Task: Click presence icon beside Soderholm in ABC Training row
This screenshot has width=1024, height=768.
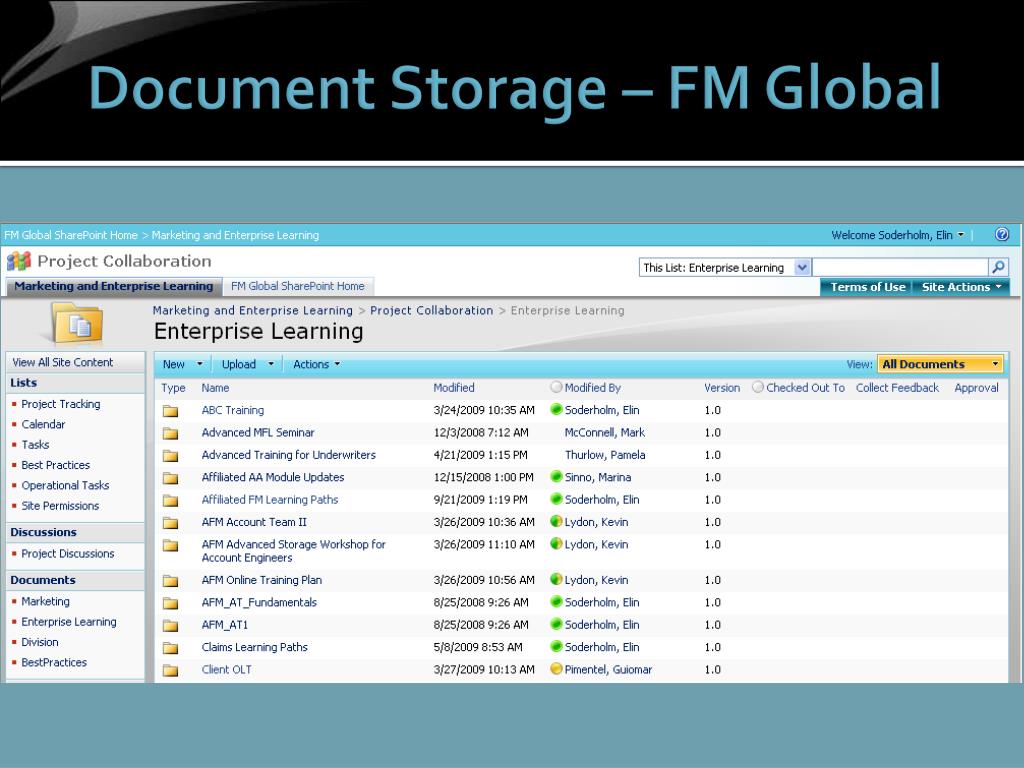Action: 556,409
